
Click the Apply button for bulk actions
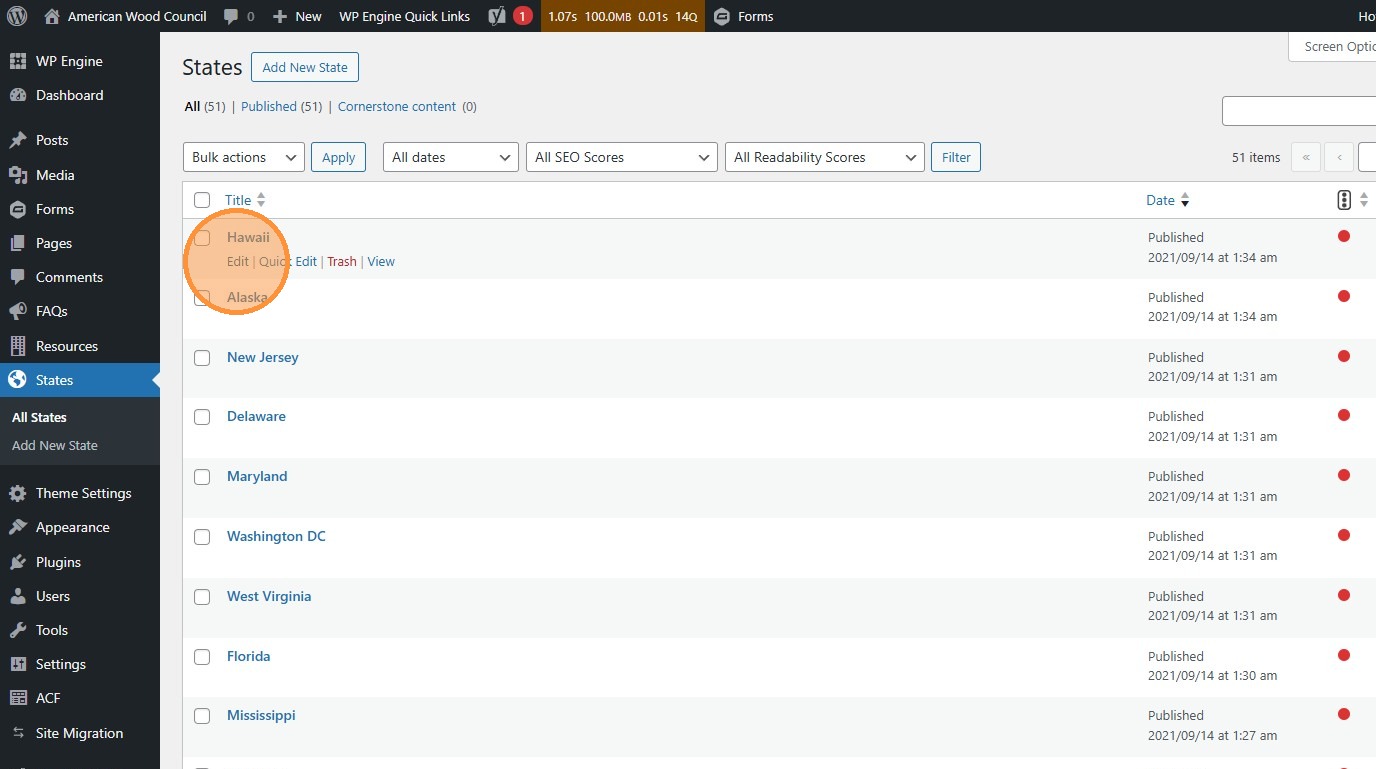pyautogui.click(x=339, y=157)
